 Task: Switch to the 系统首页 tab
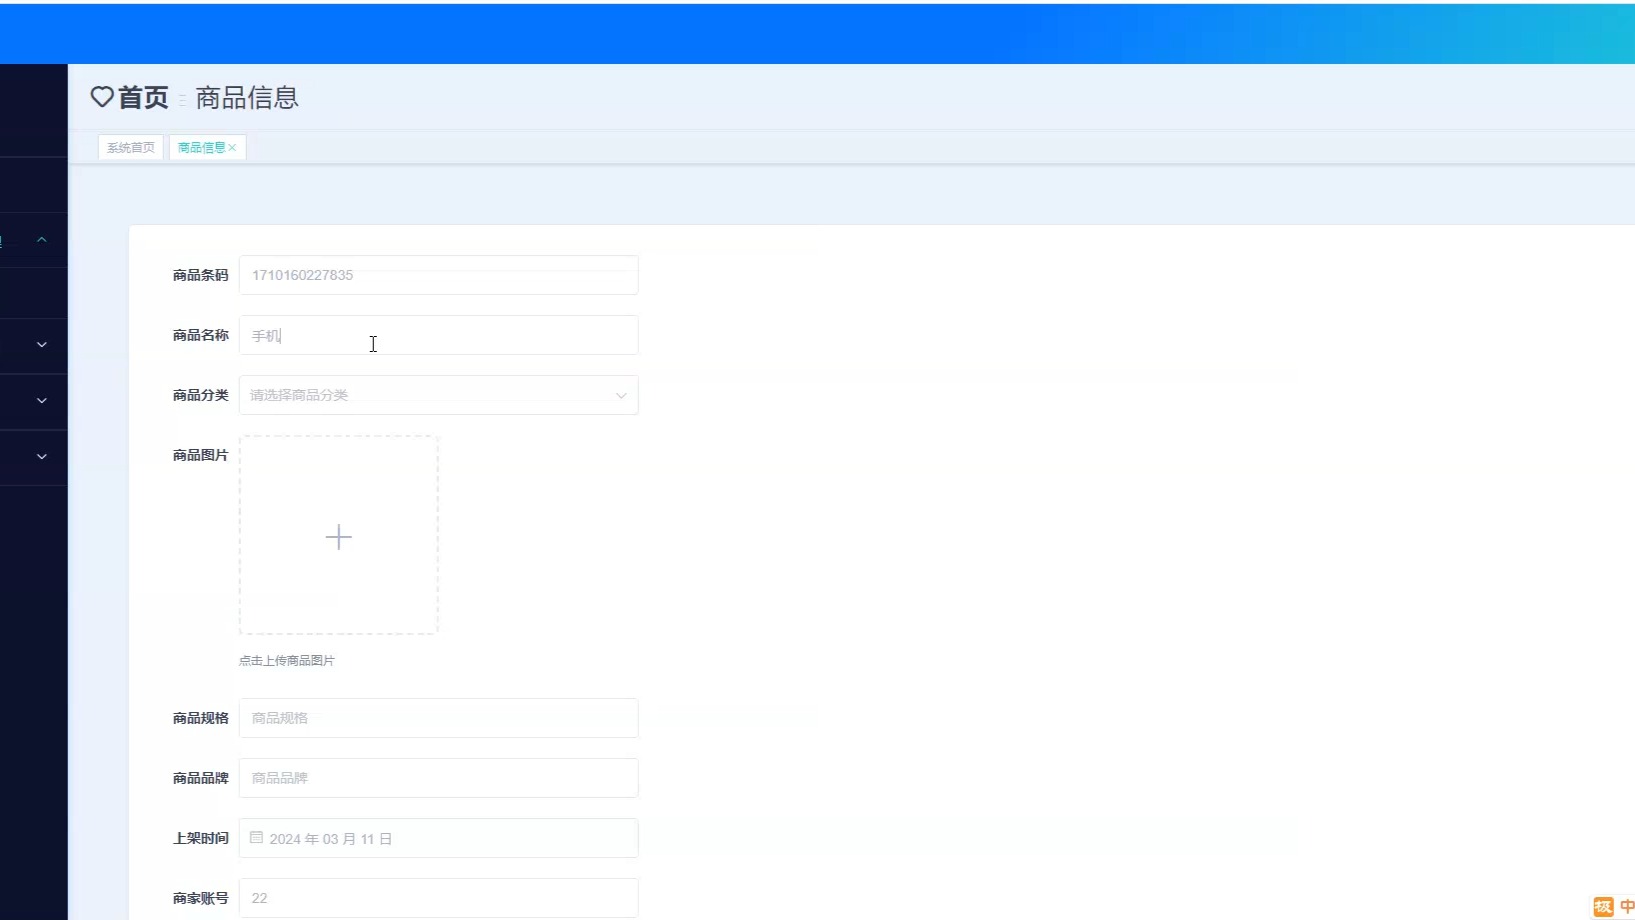click(131, 147)
